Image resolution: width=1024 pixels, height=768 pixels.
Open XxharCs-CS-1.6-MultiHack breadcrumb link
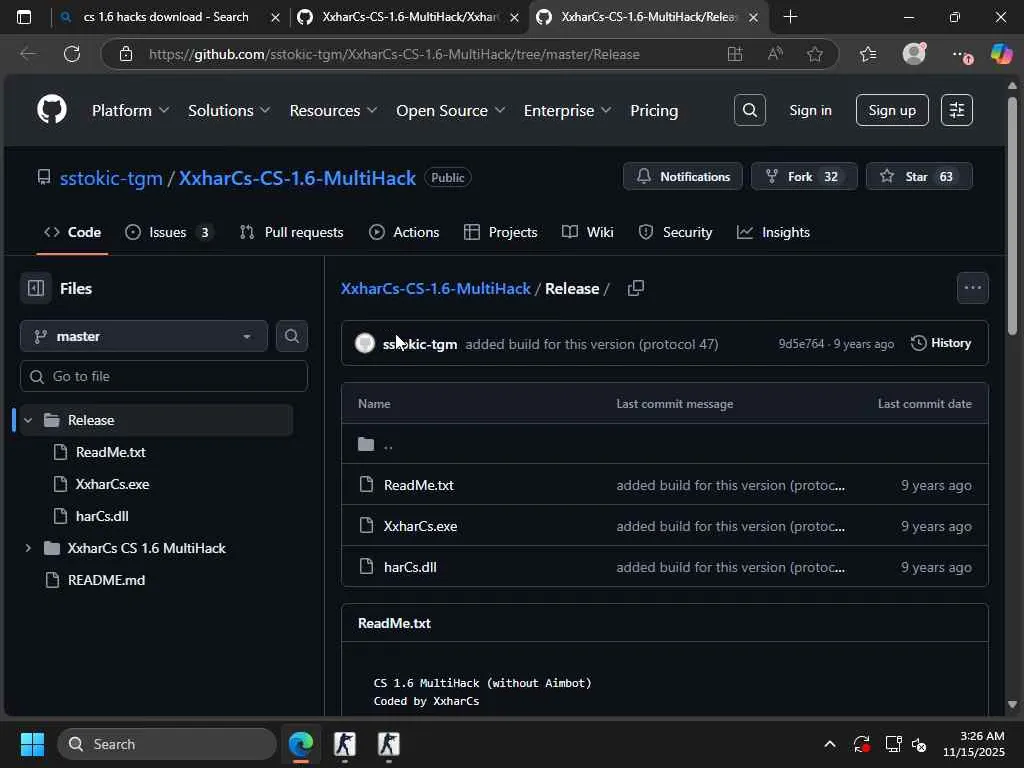point(436,288)
